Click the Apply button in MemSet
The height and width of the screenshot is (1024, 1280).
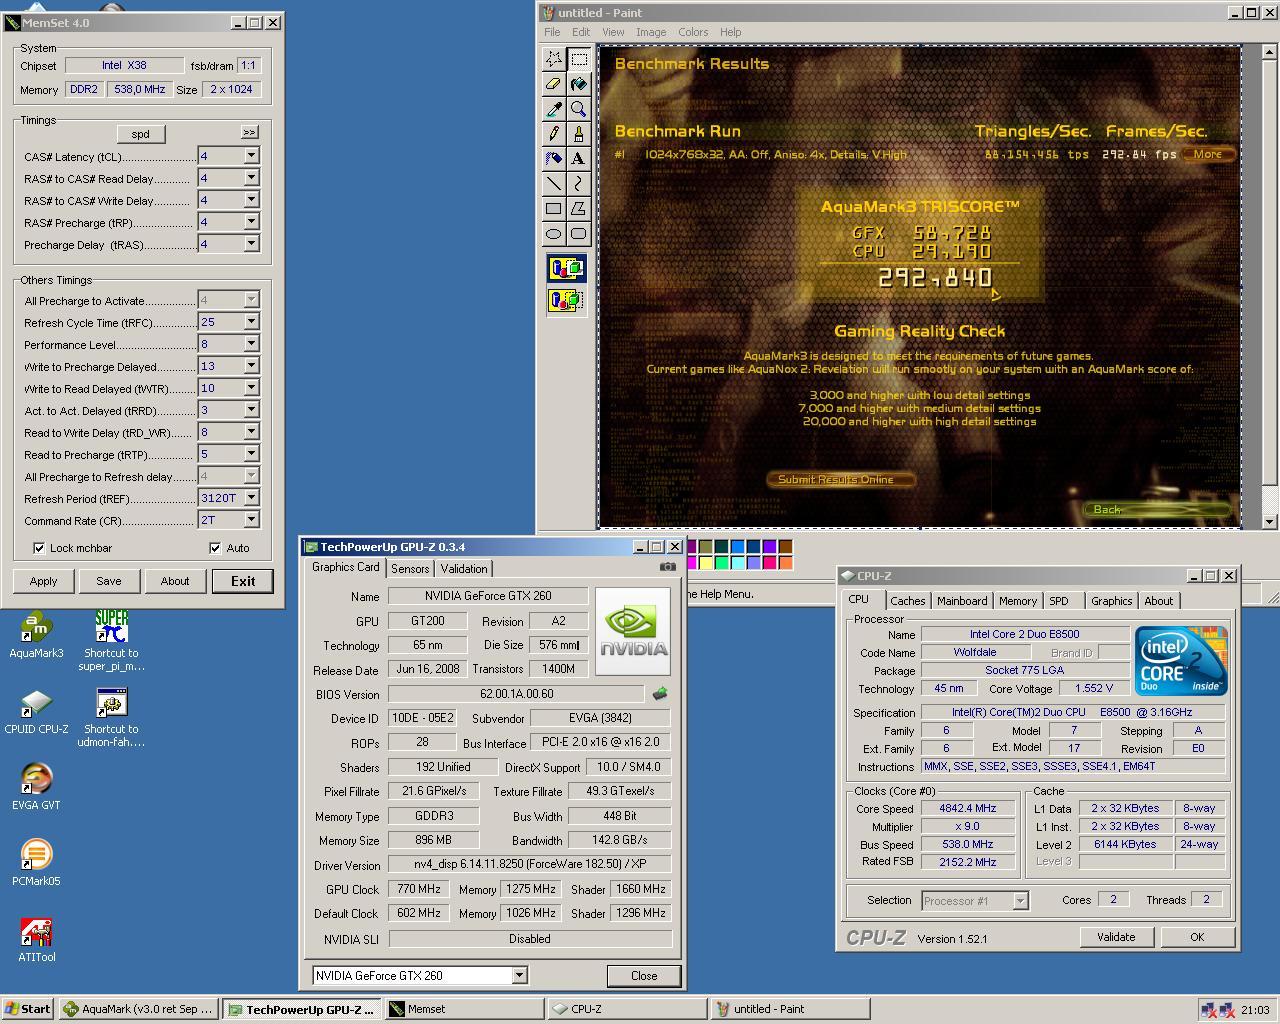tap(43, 581)
